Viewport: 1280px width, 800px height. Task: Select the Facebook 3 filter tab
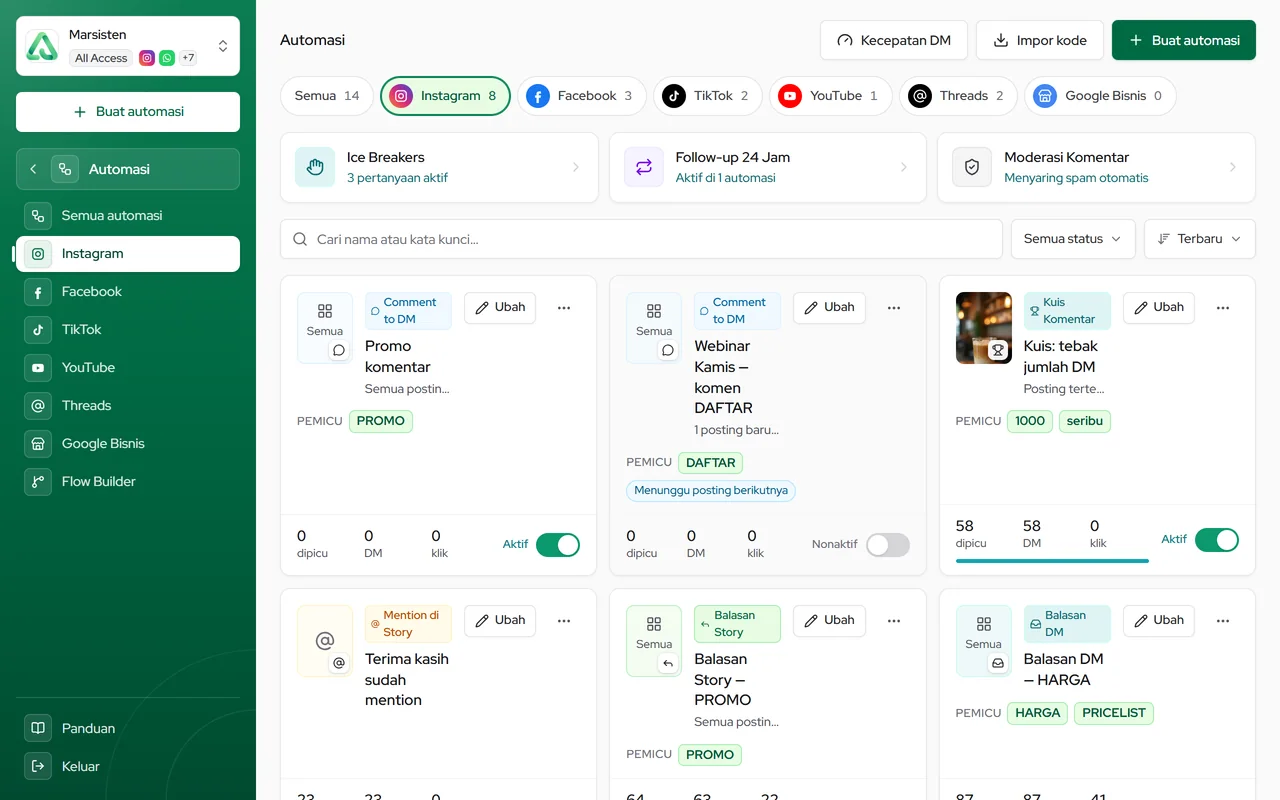pos(582,96)
